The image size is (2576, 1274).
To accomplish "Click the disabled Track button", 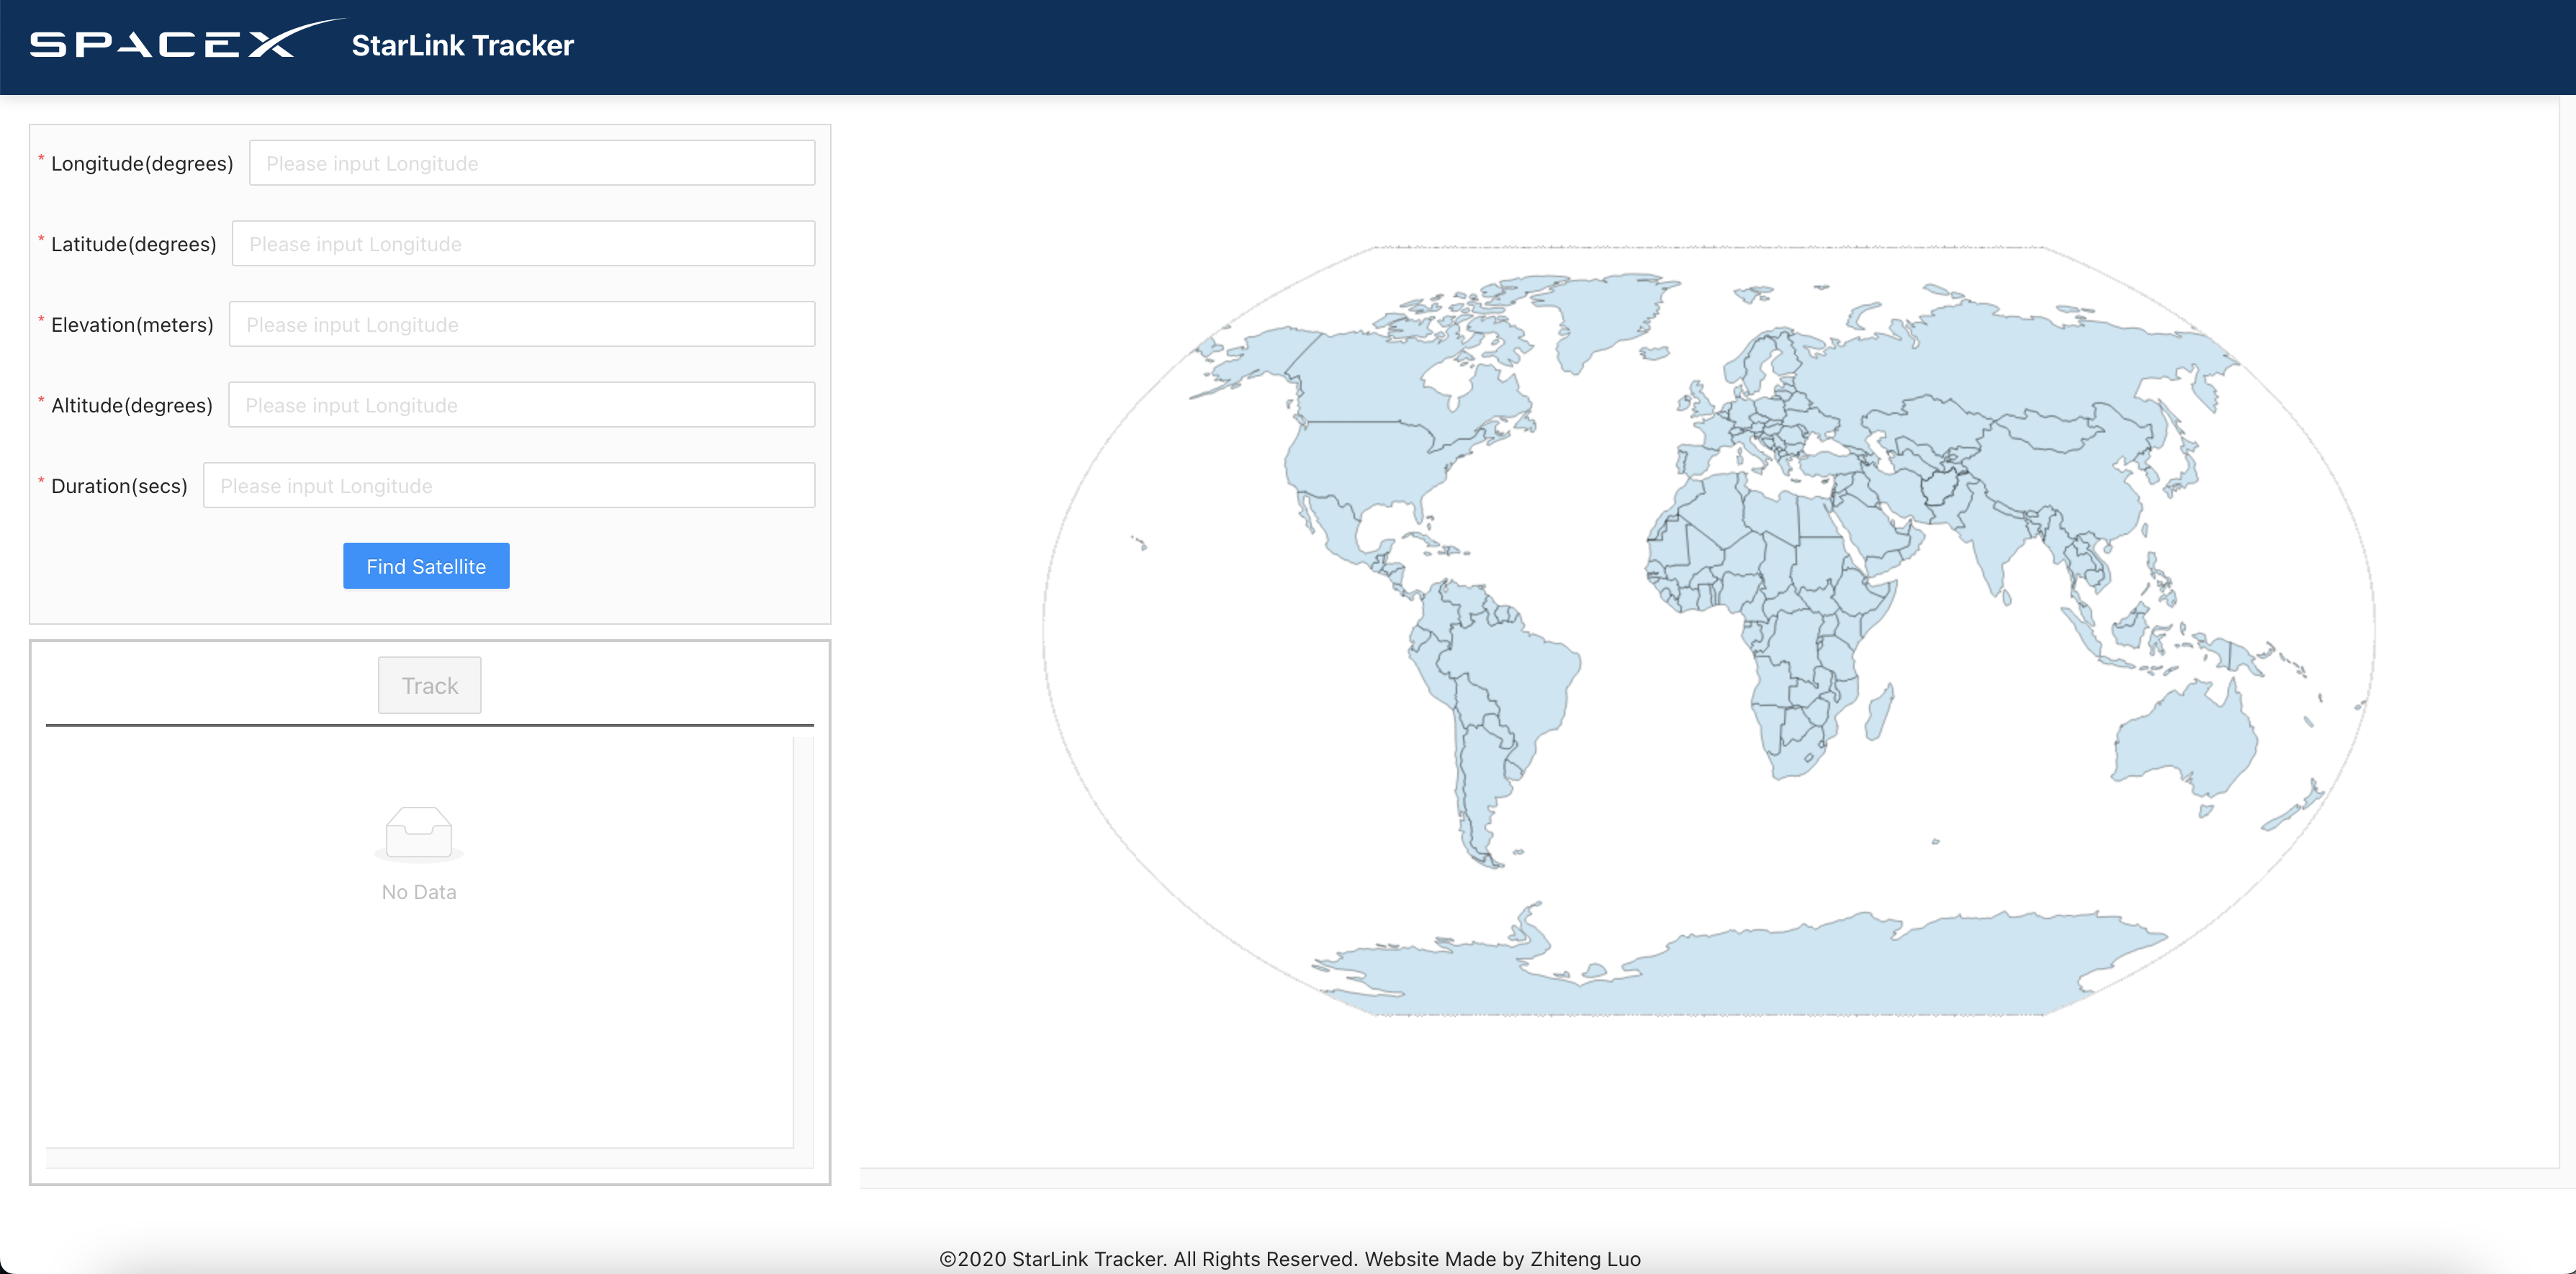I will [429, 686].
